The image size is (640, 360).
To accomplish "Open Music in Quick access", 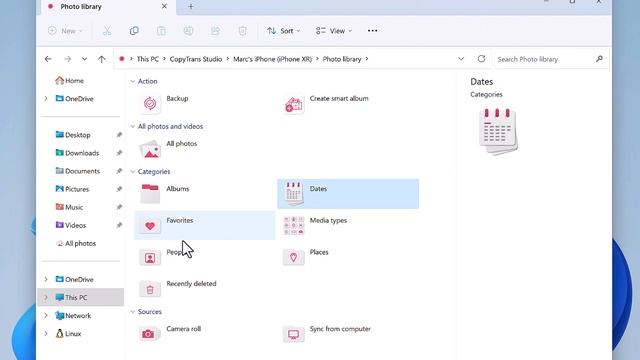I will 69,207.
